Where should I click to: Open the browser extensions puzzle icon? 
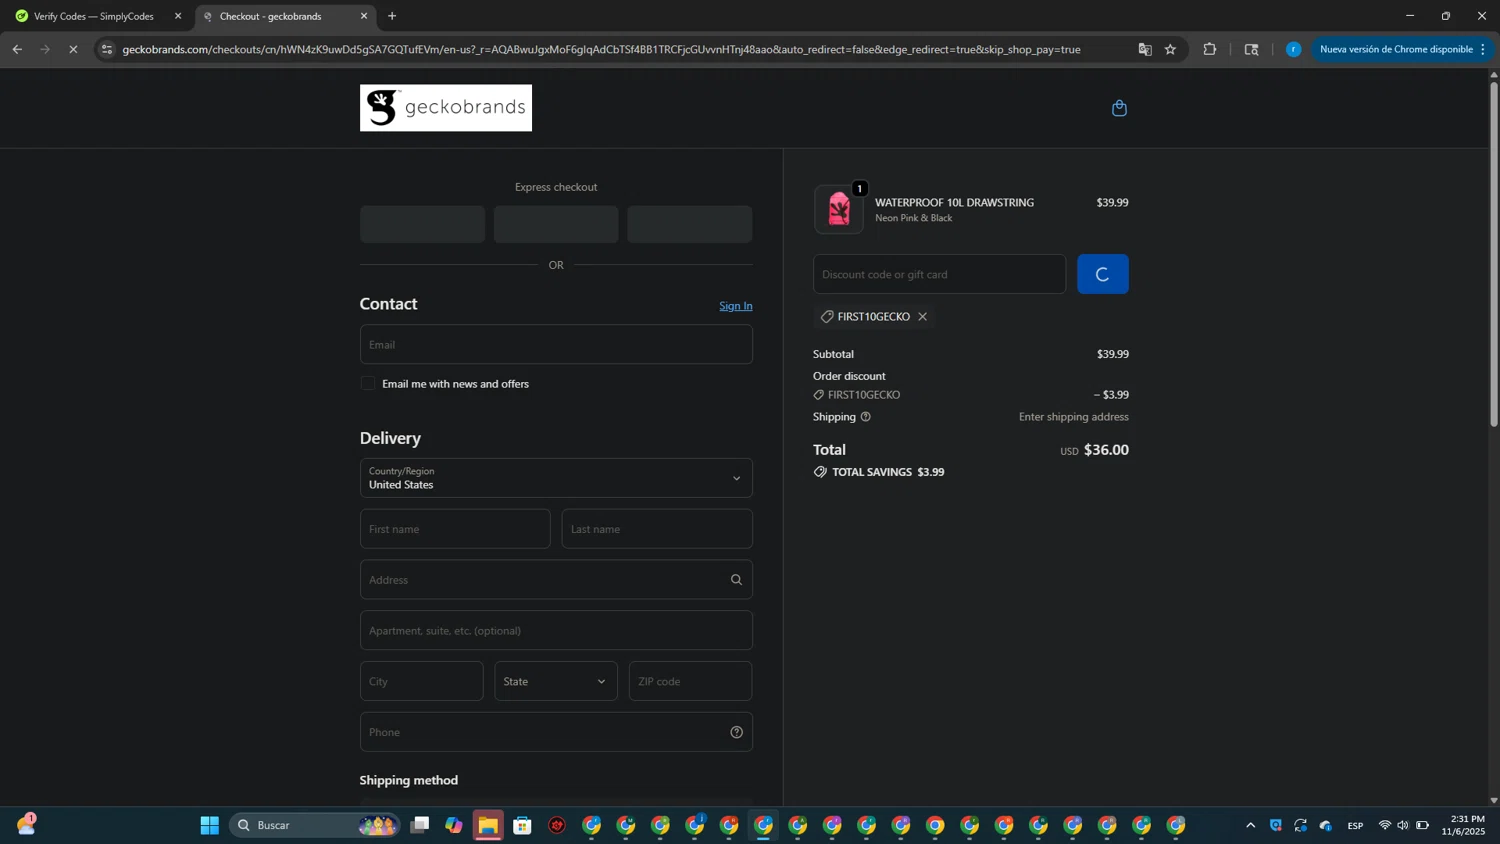pyautogui.click(x=1209, y=49)
